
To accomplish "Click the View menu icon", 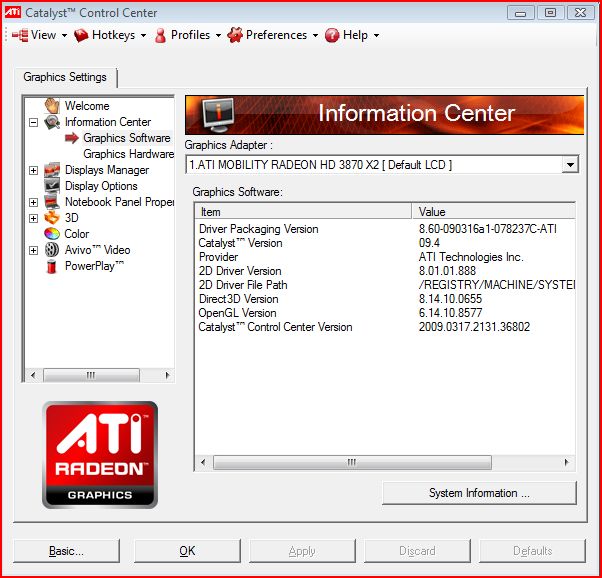I will [x=20, y=35].
